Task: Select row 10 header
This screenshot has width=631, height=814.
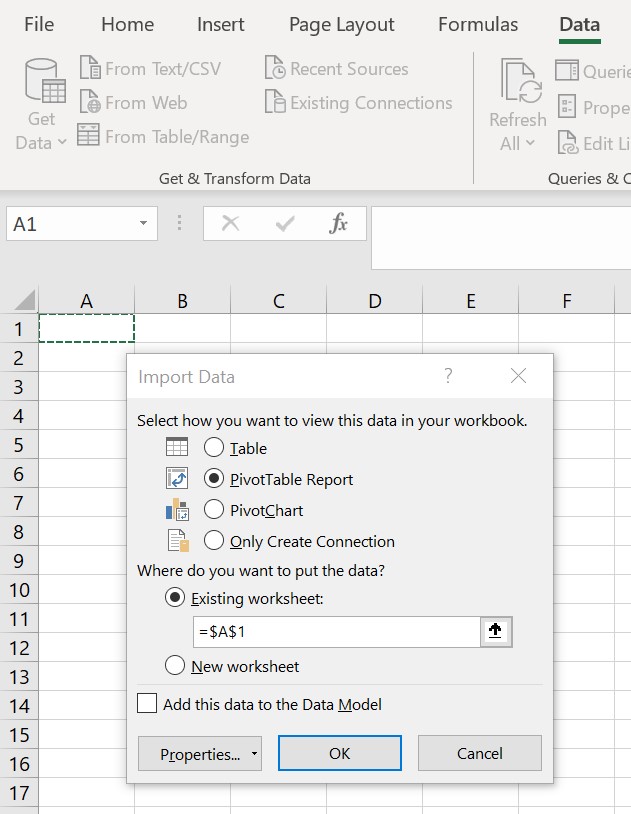Action: coord(19,589)
